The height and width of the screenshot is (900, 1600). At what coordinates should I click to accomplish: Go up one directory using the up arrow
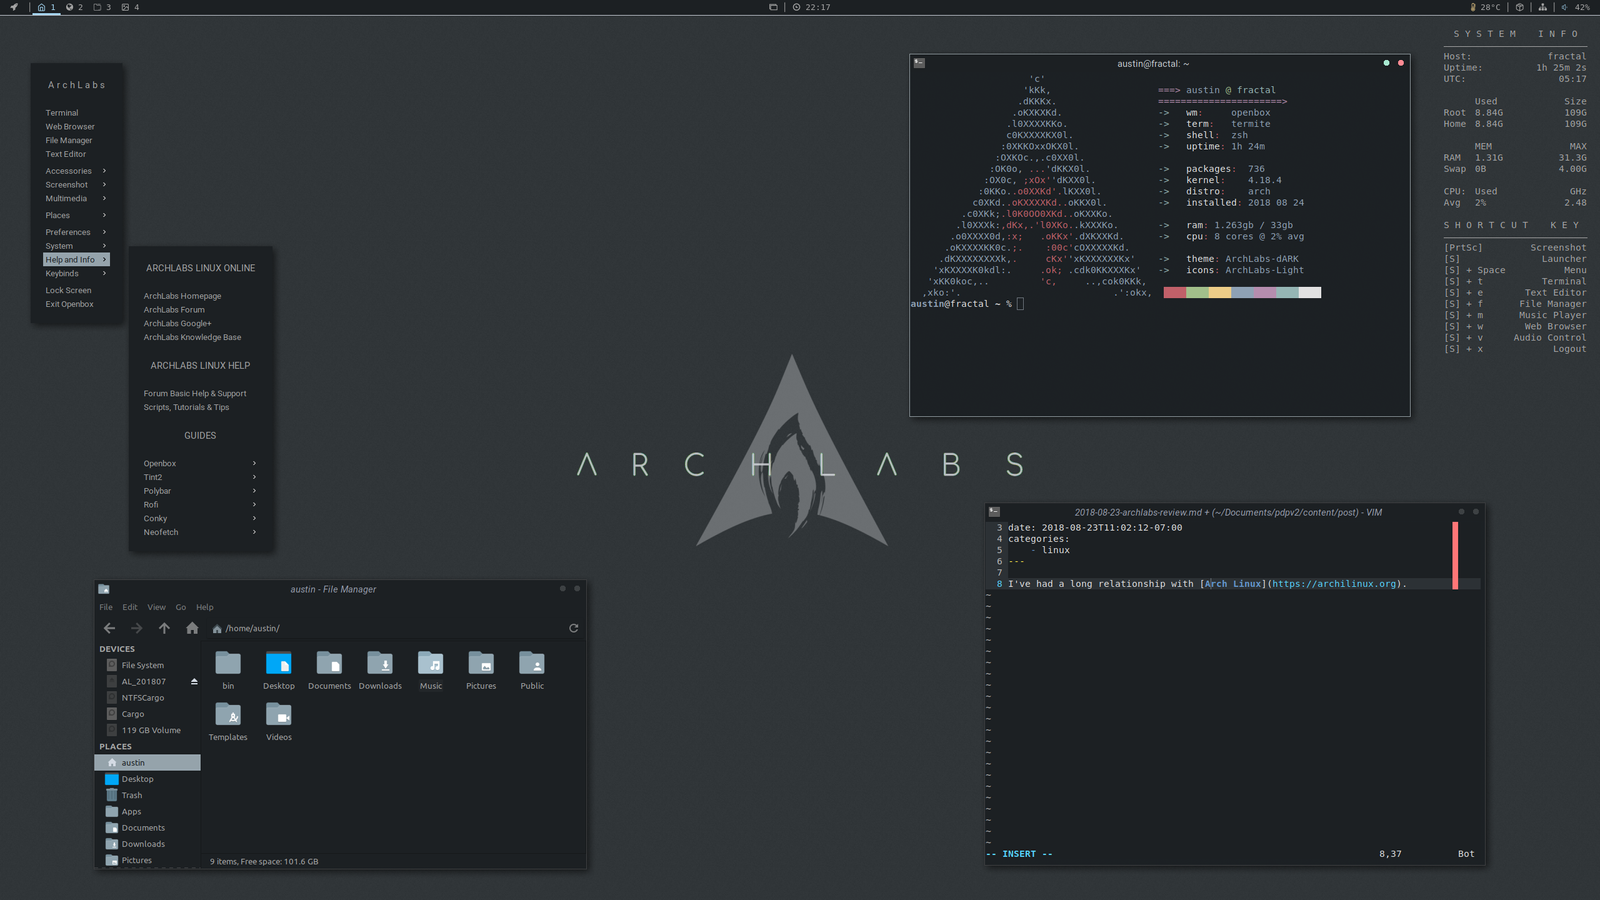164,627
